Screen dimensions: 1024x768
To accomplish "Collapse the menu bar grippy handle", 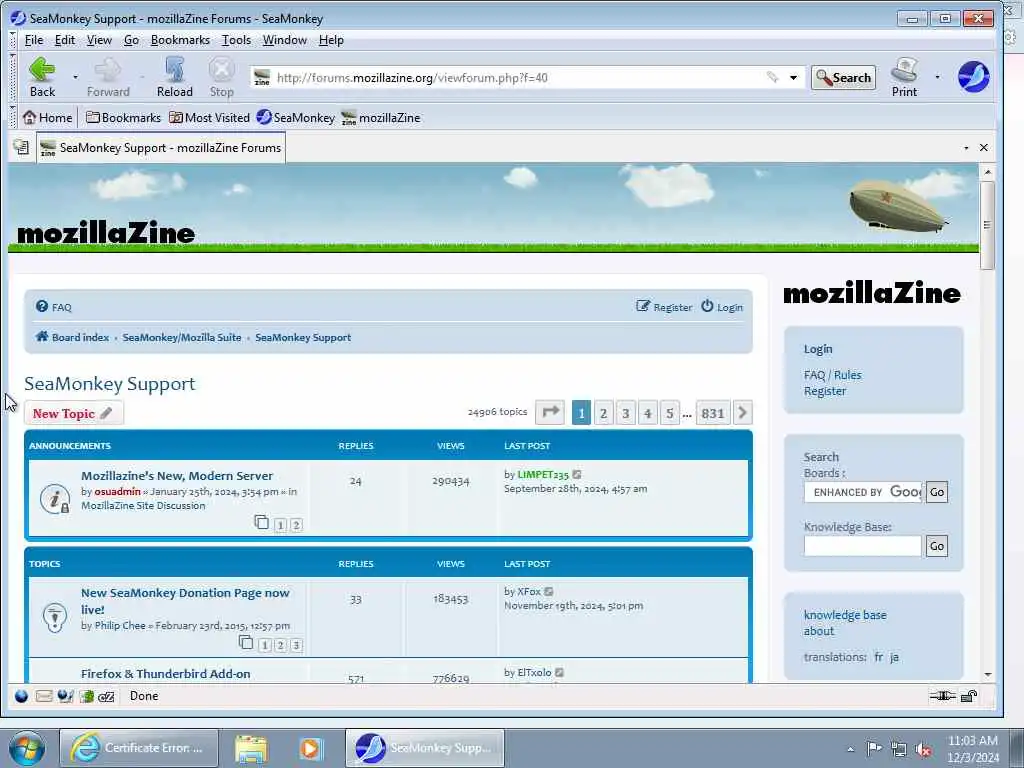I will (x=12, y=40).
